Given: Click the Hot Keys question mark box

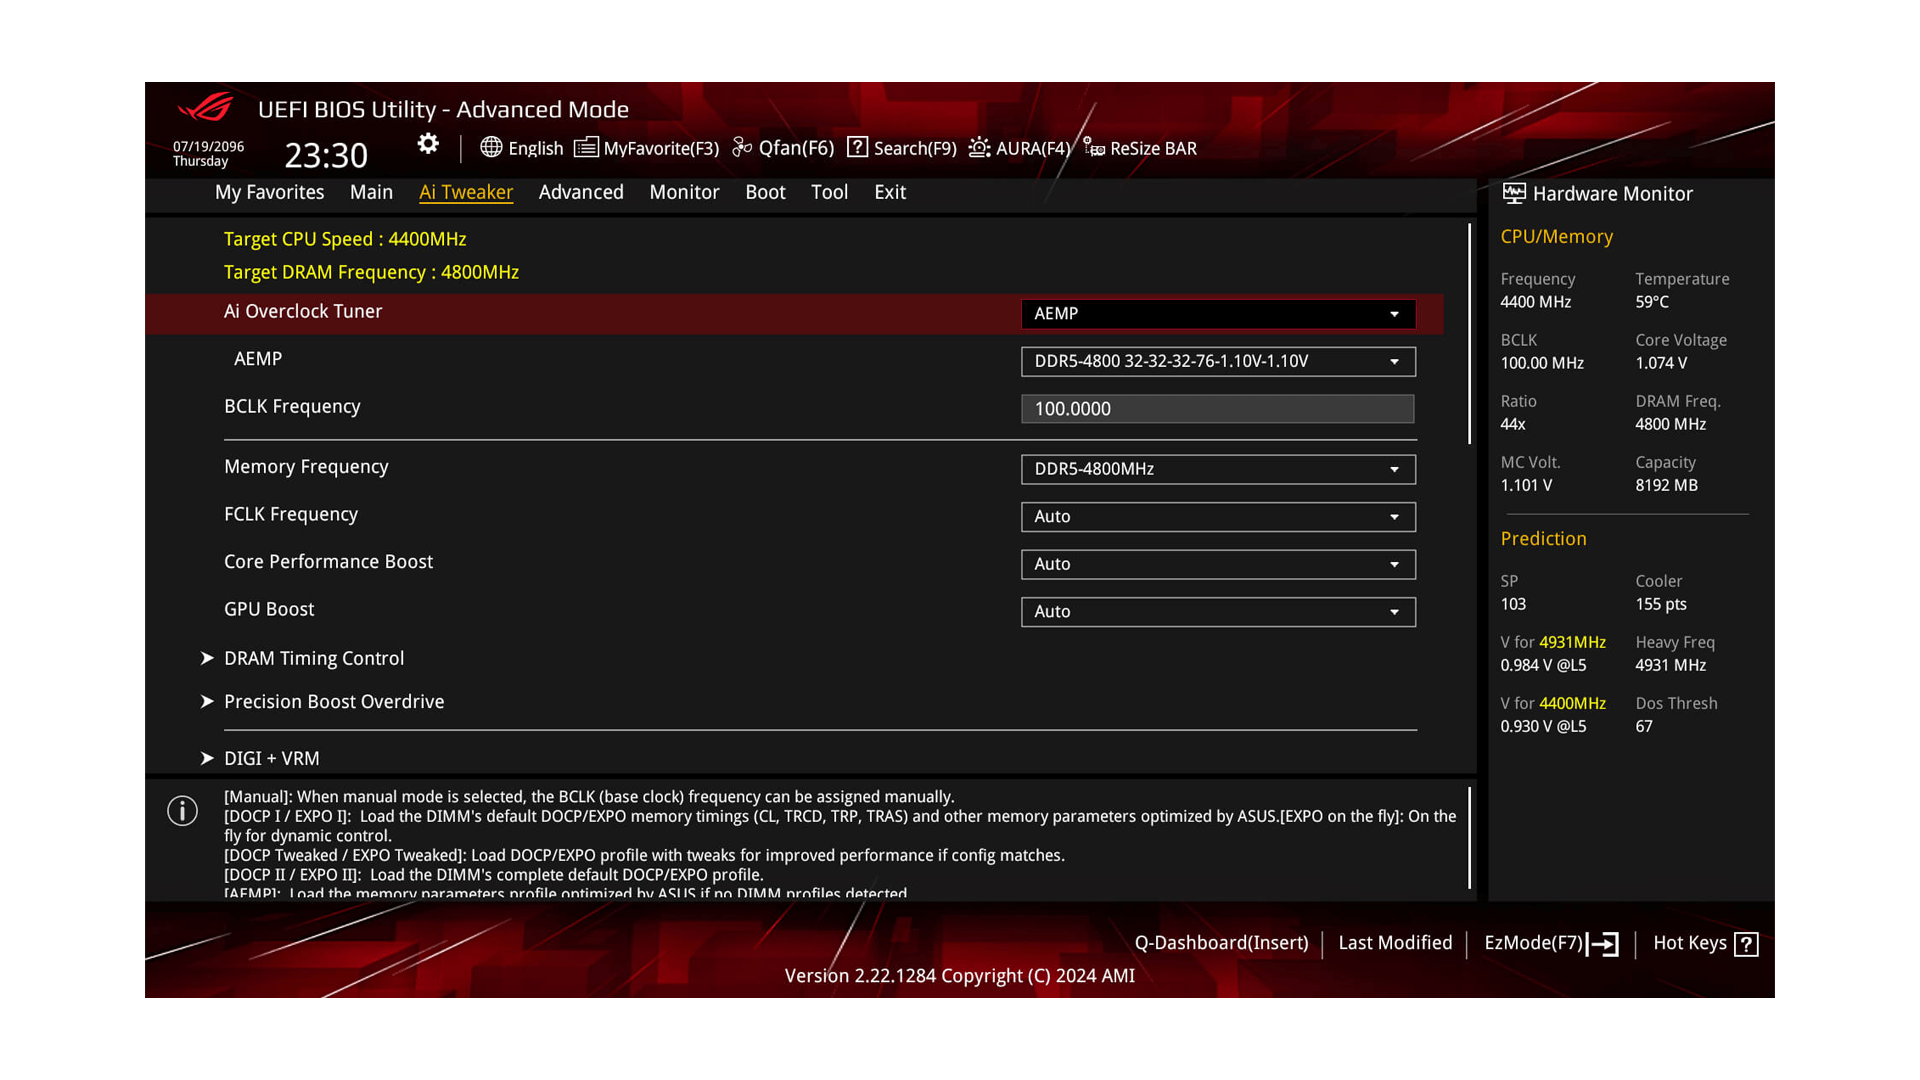Looking at the screenshot, I should [x=1746, y=944].
